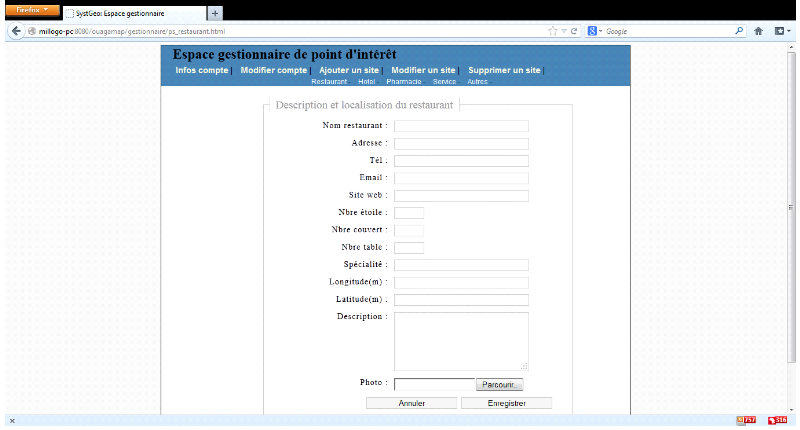Click the Google search engine icon
800x430 pixels.
coord(592,31)
